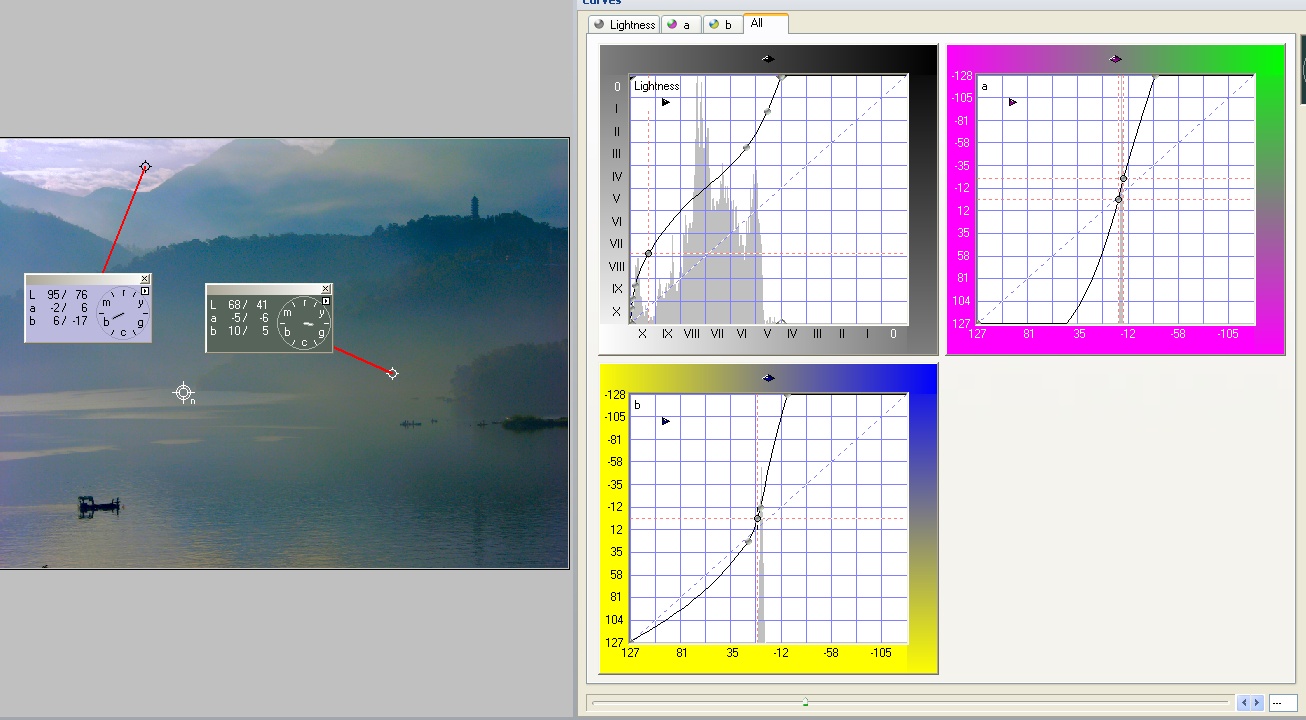Select the a curve top endpoint handle
The width and height of the screenshot is (1306, 720).
[x=1155, y=76]
